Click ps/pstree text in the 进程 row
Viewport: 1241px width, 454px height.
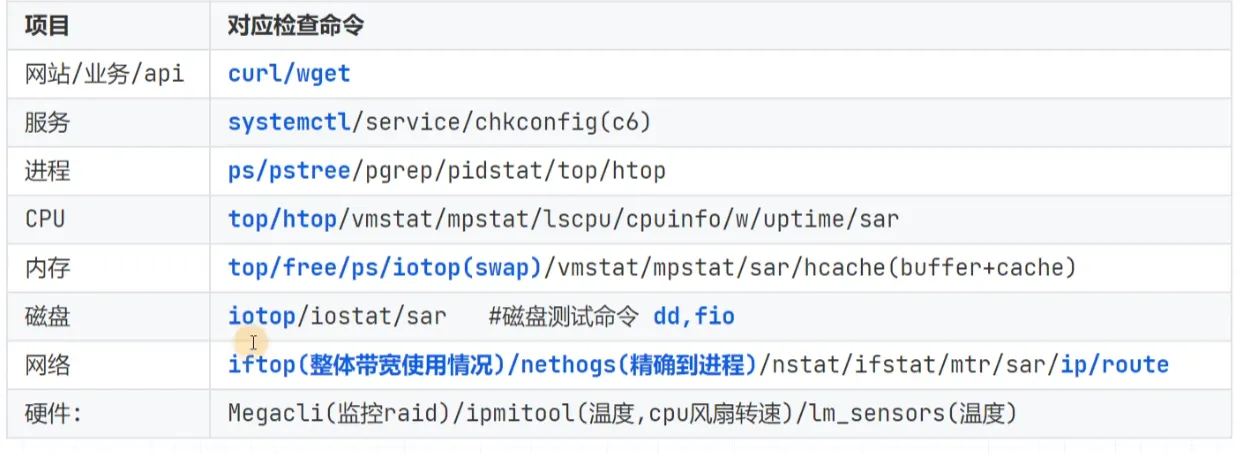289,171
